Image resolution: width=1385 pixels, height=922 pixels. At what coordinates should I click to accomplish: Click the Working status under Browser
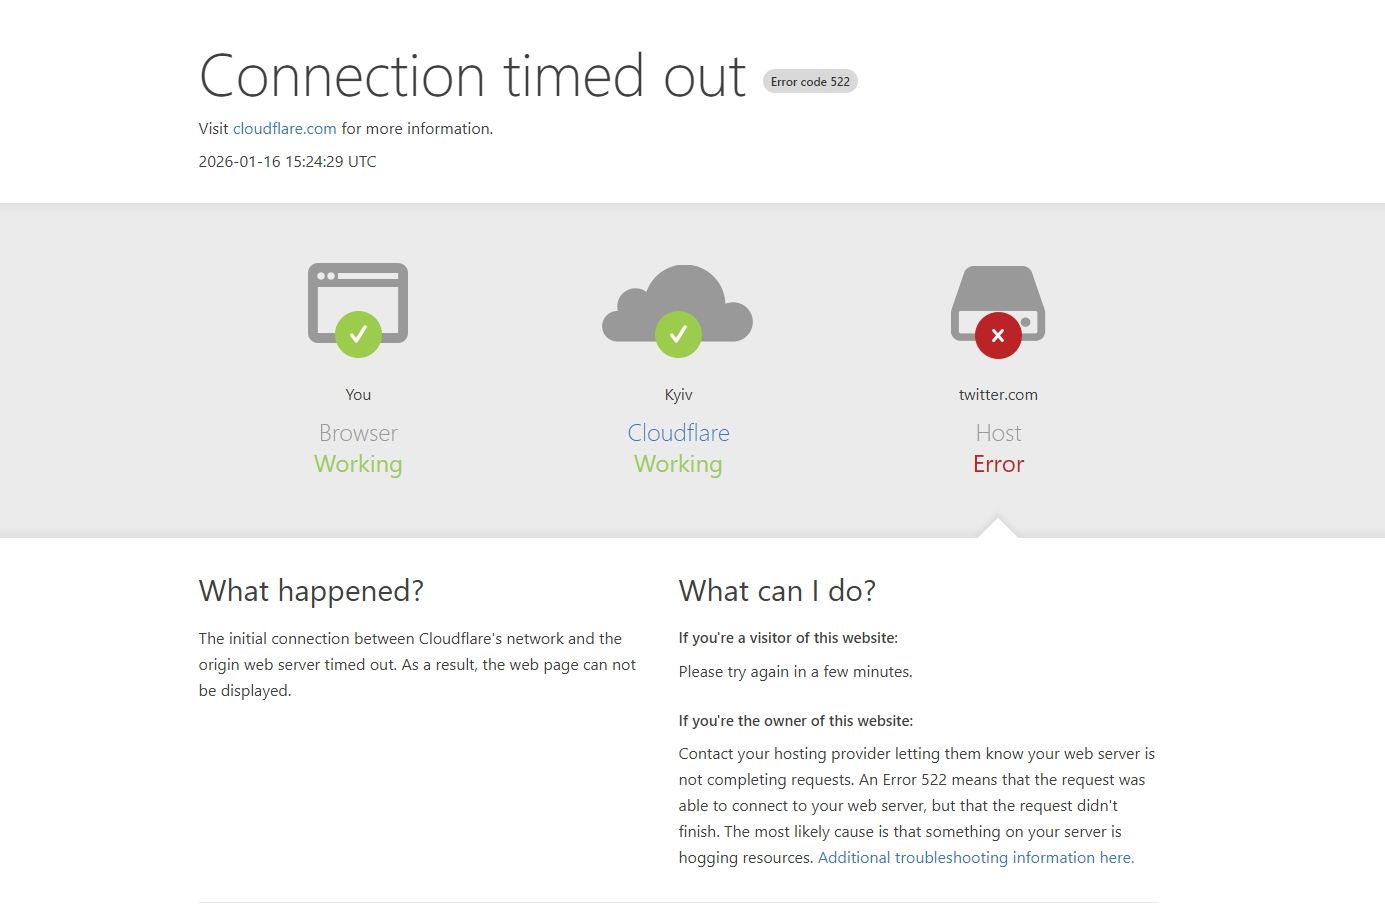tap(358, 464)
